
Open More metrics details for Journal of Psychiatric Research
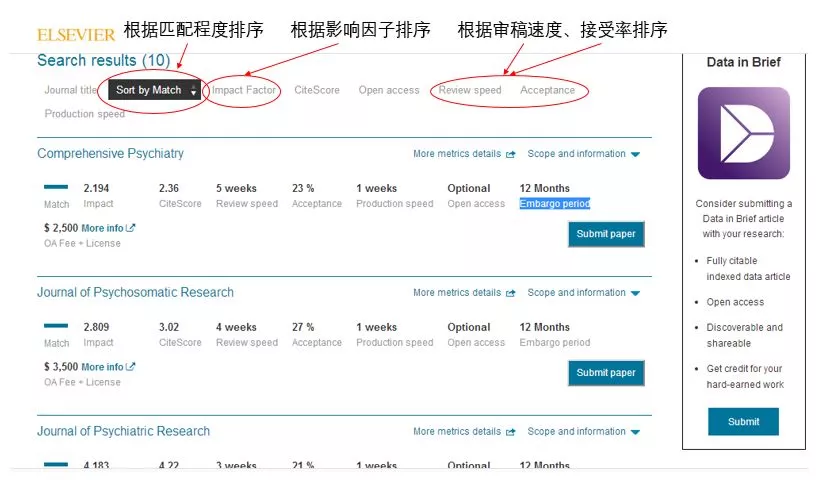tap(464, 432)
